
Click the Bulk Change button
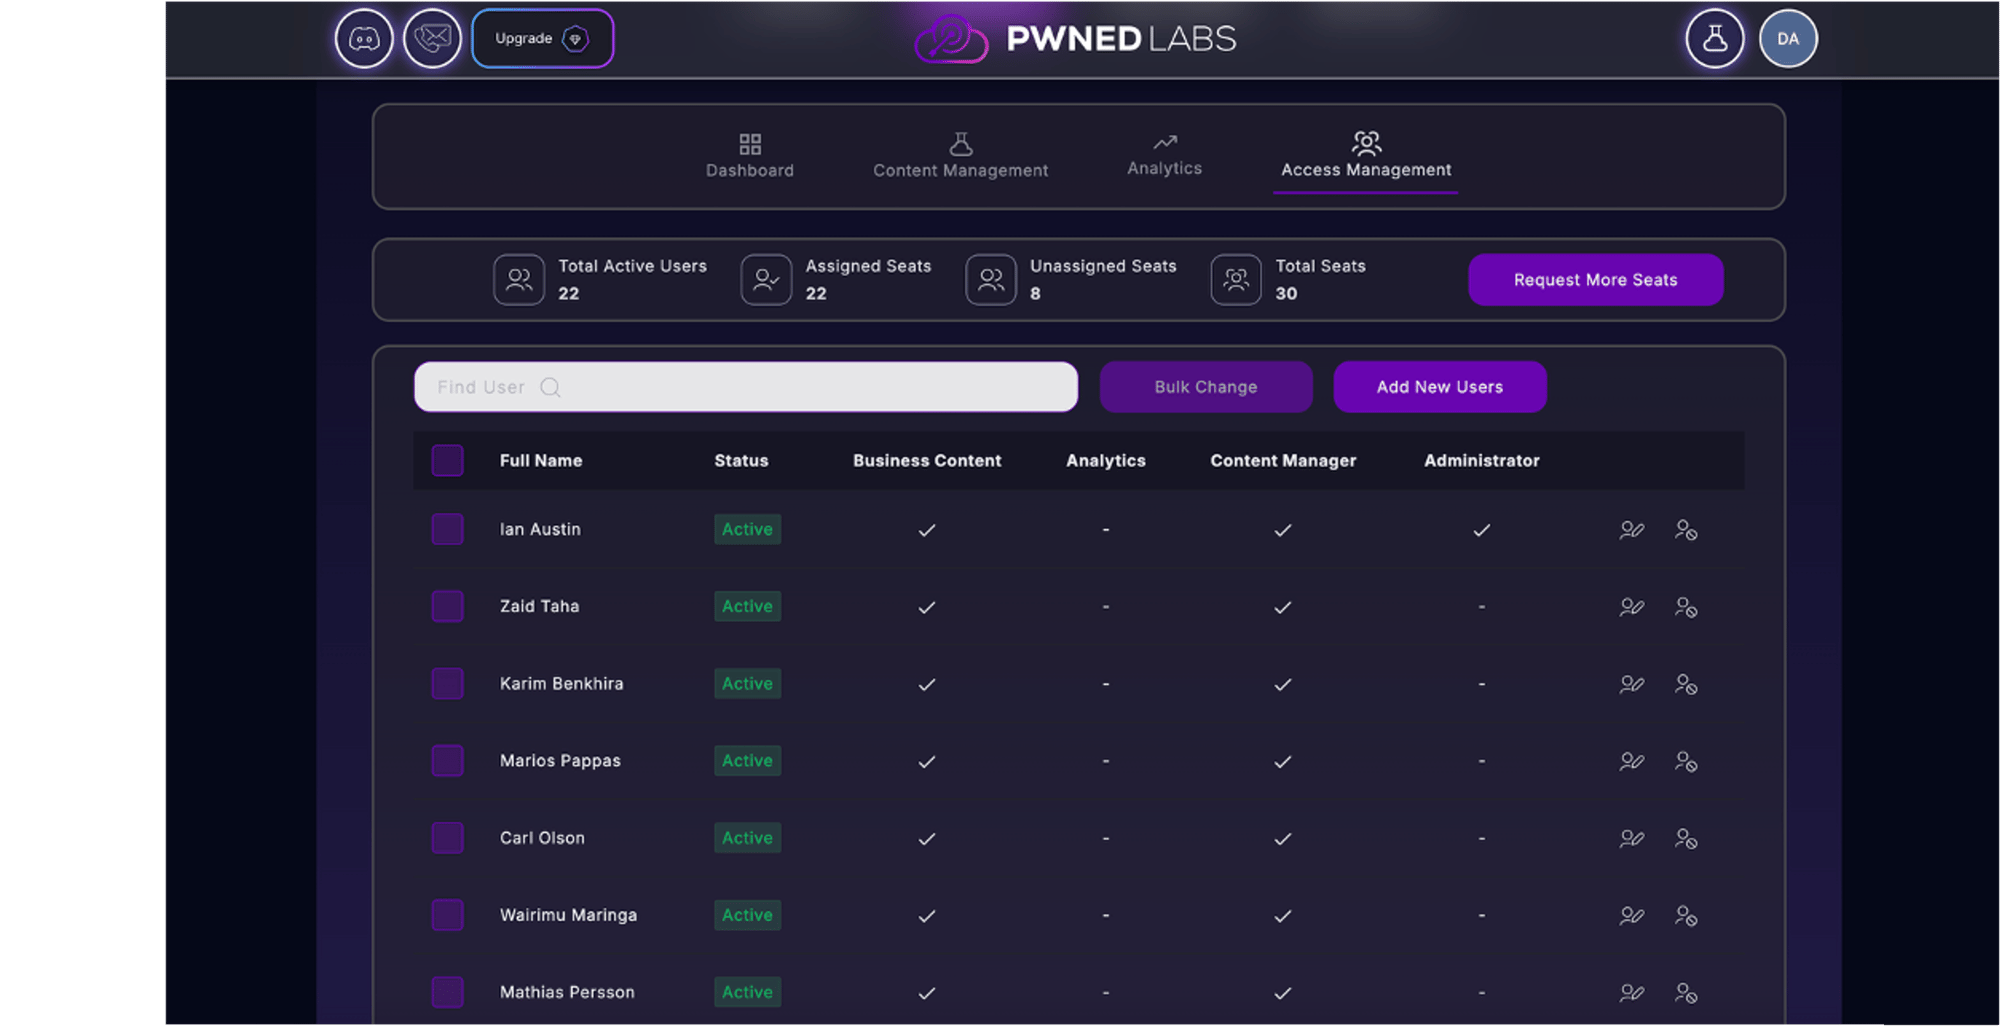1206,387
